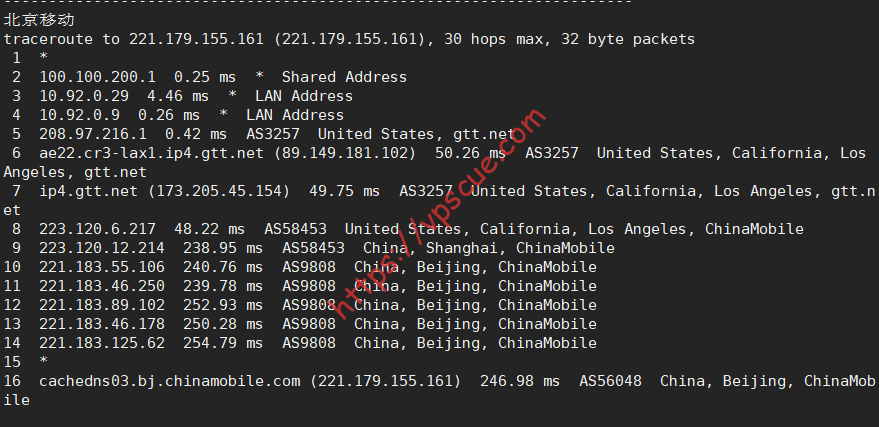The image size is (879, 427).
Task: Click hostname cachedns03.bj.chinamobile.com
Action: (169, 382)
